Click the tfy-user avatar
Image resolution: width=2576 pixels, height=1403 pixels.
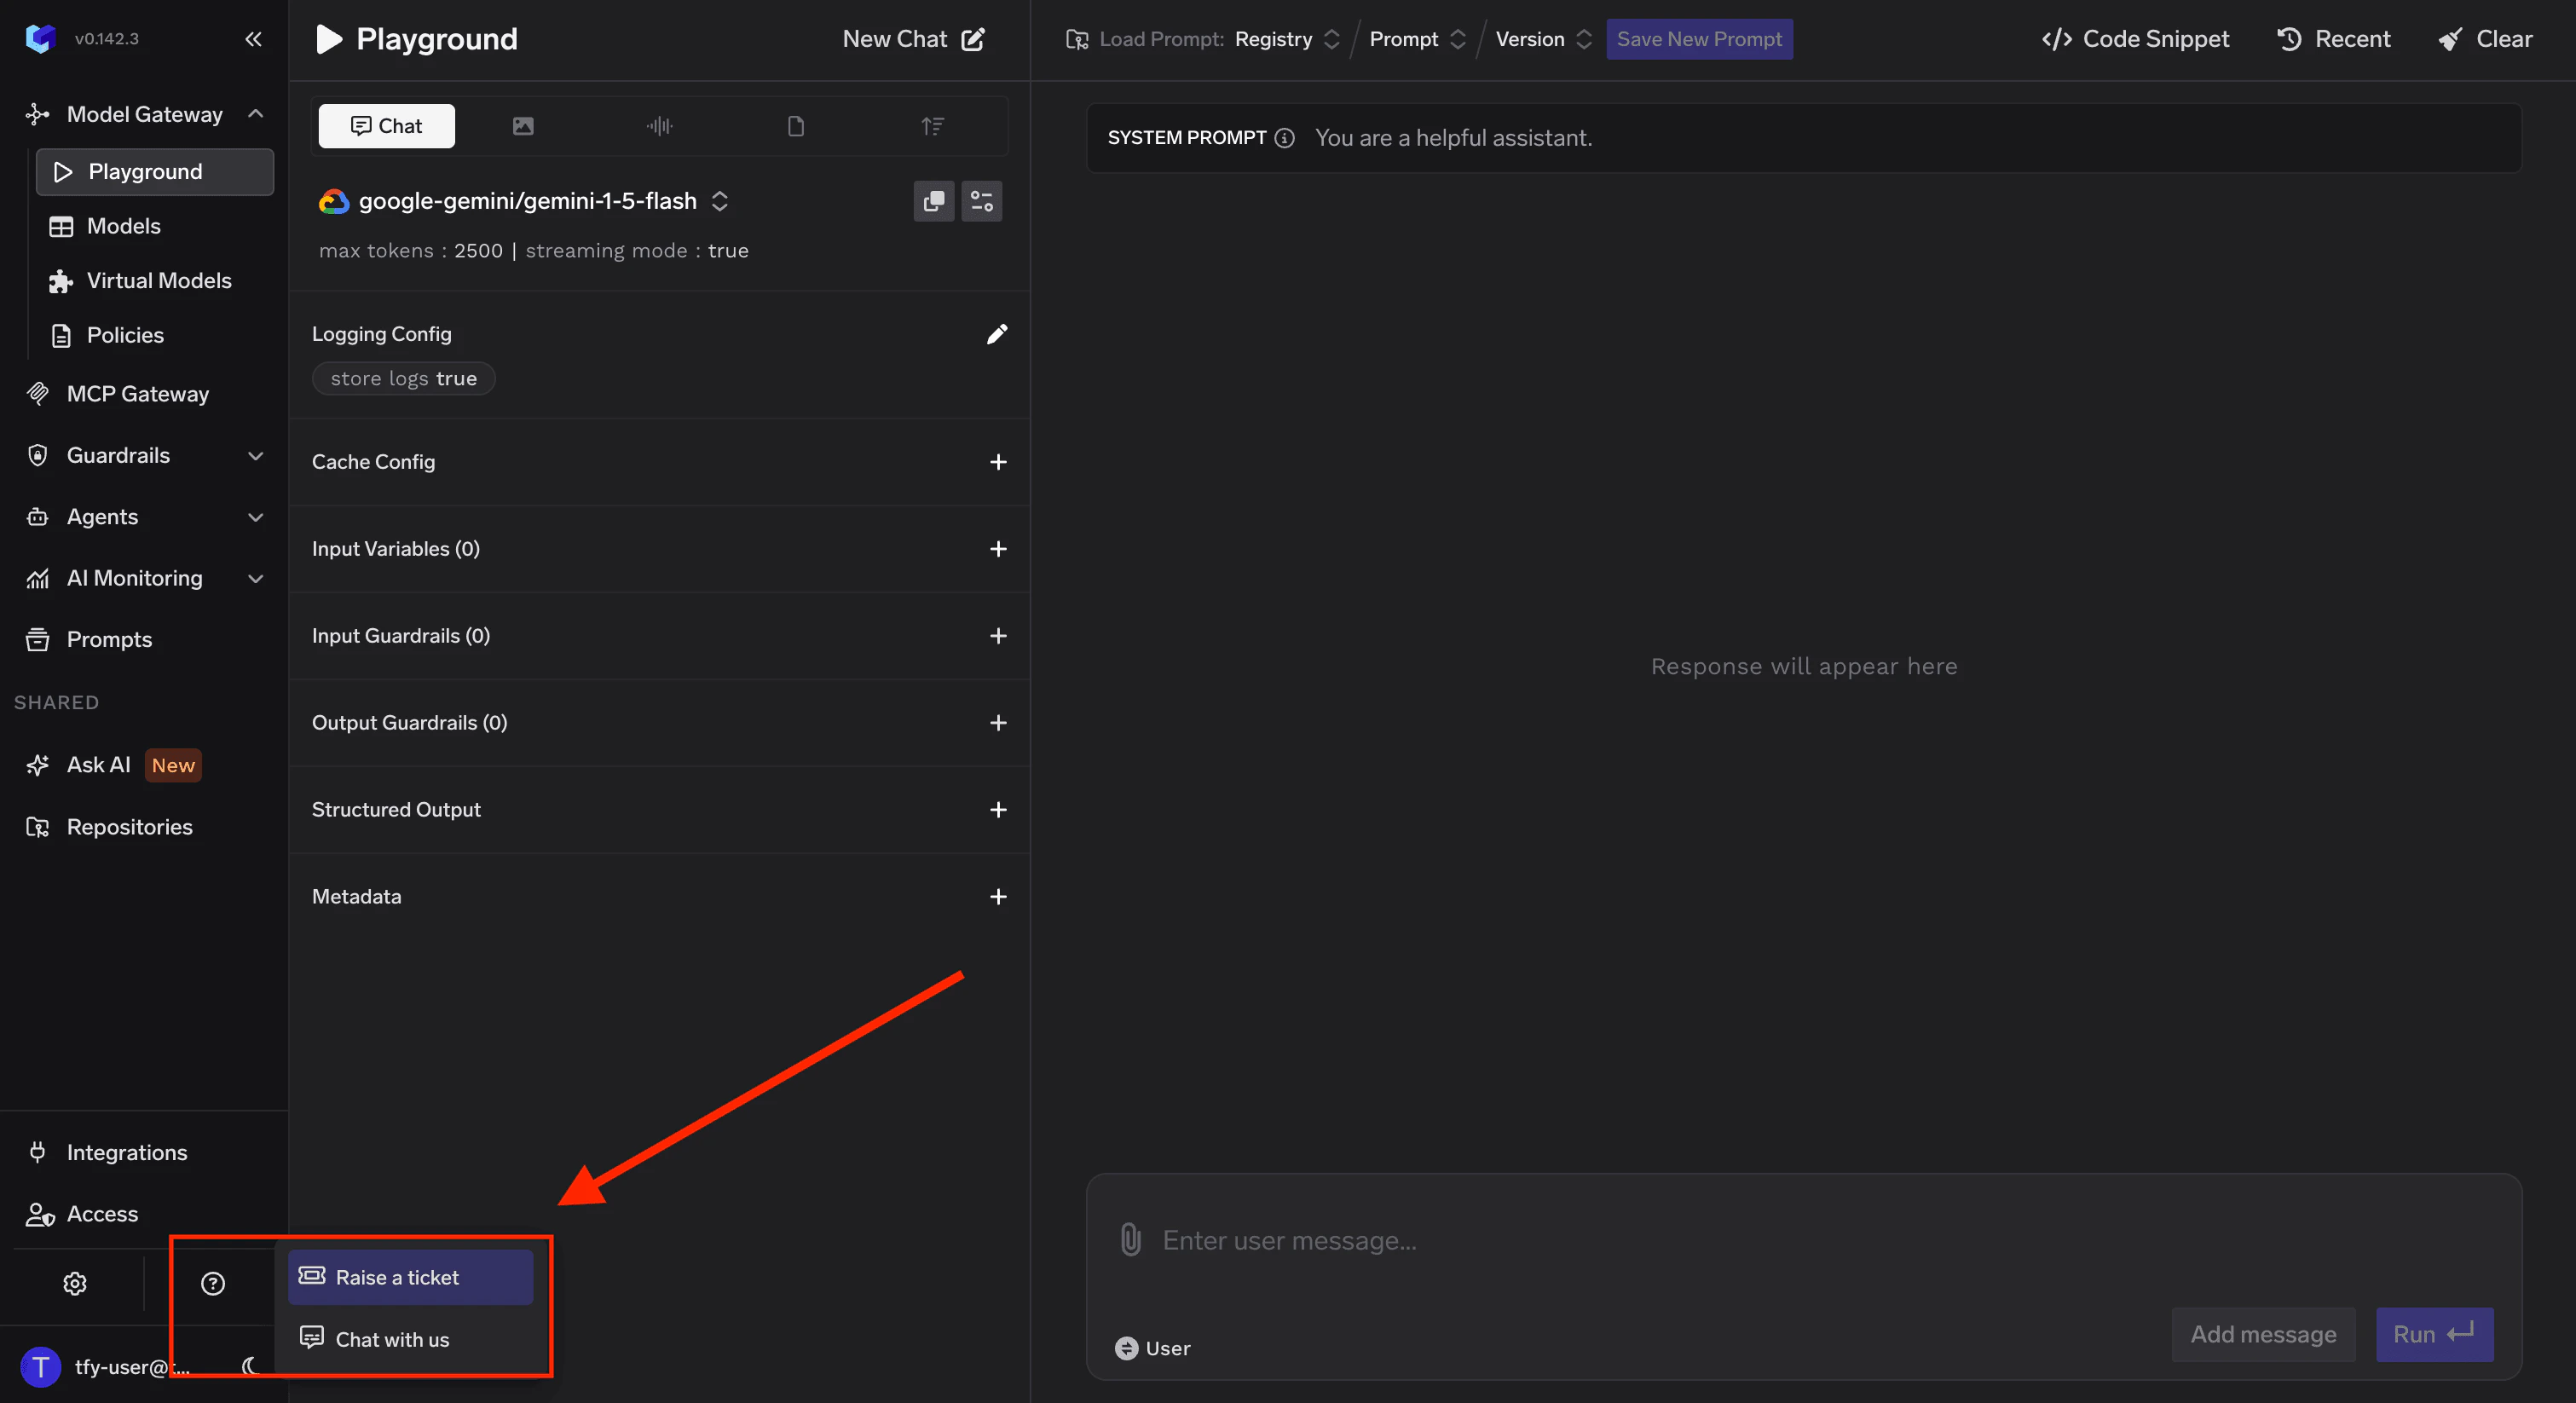pos(41,1366)
